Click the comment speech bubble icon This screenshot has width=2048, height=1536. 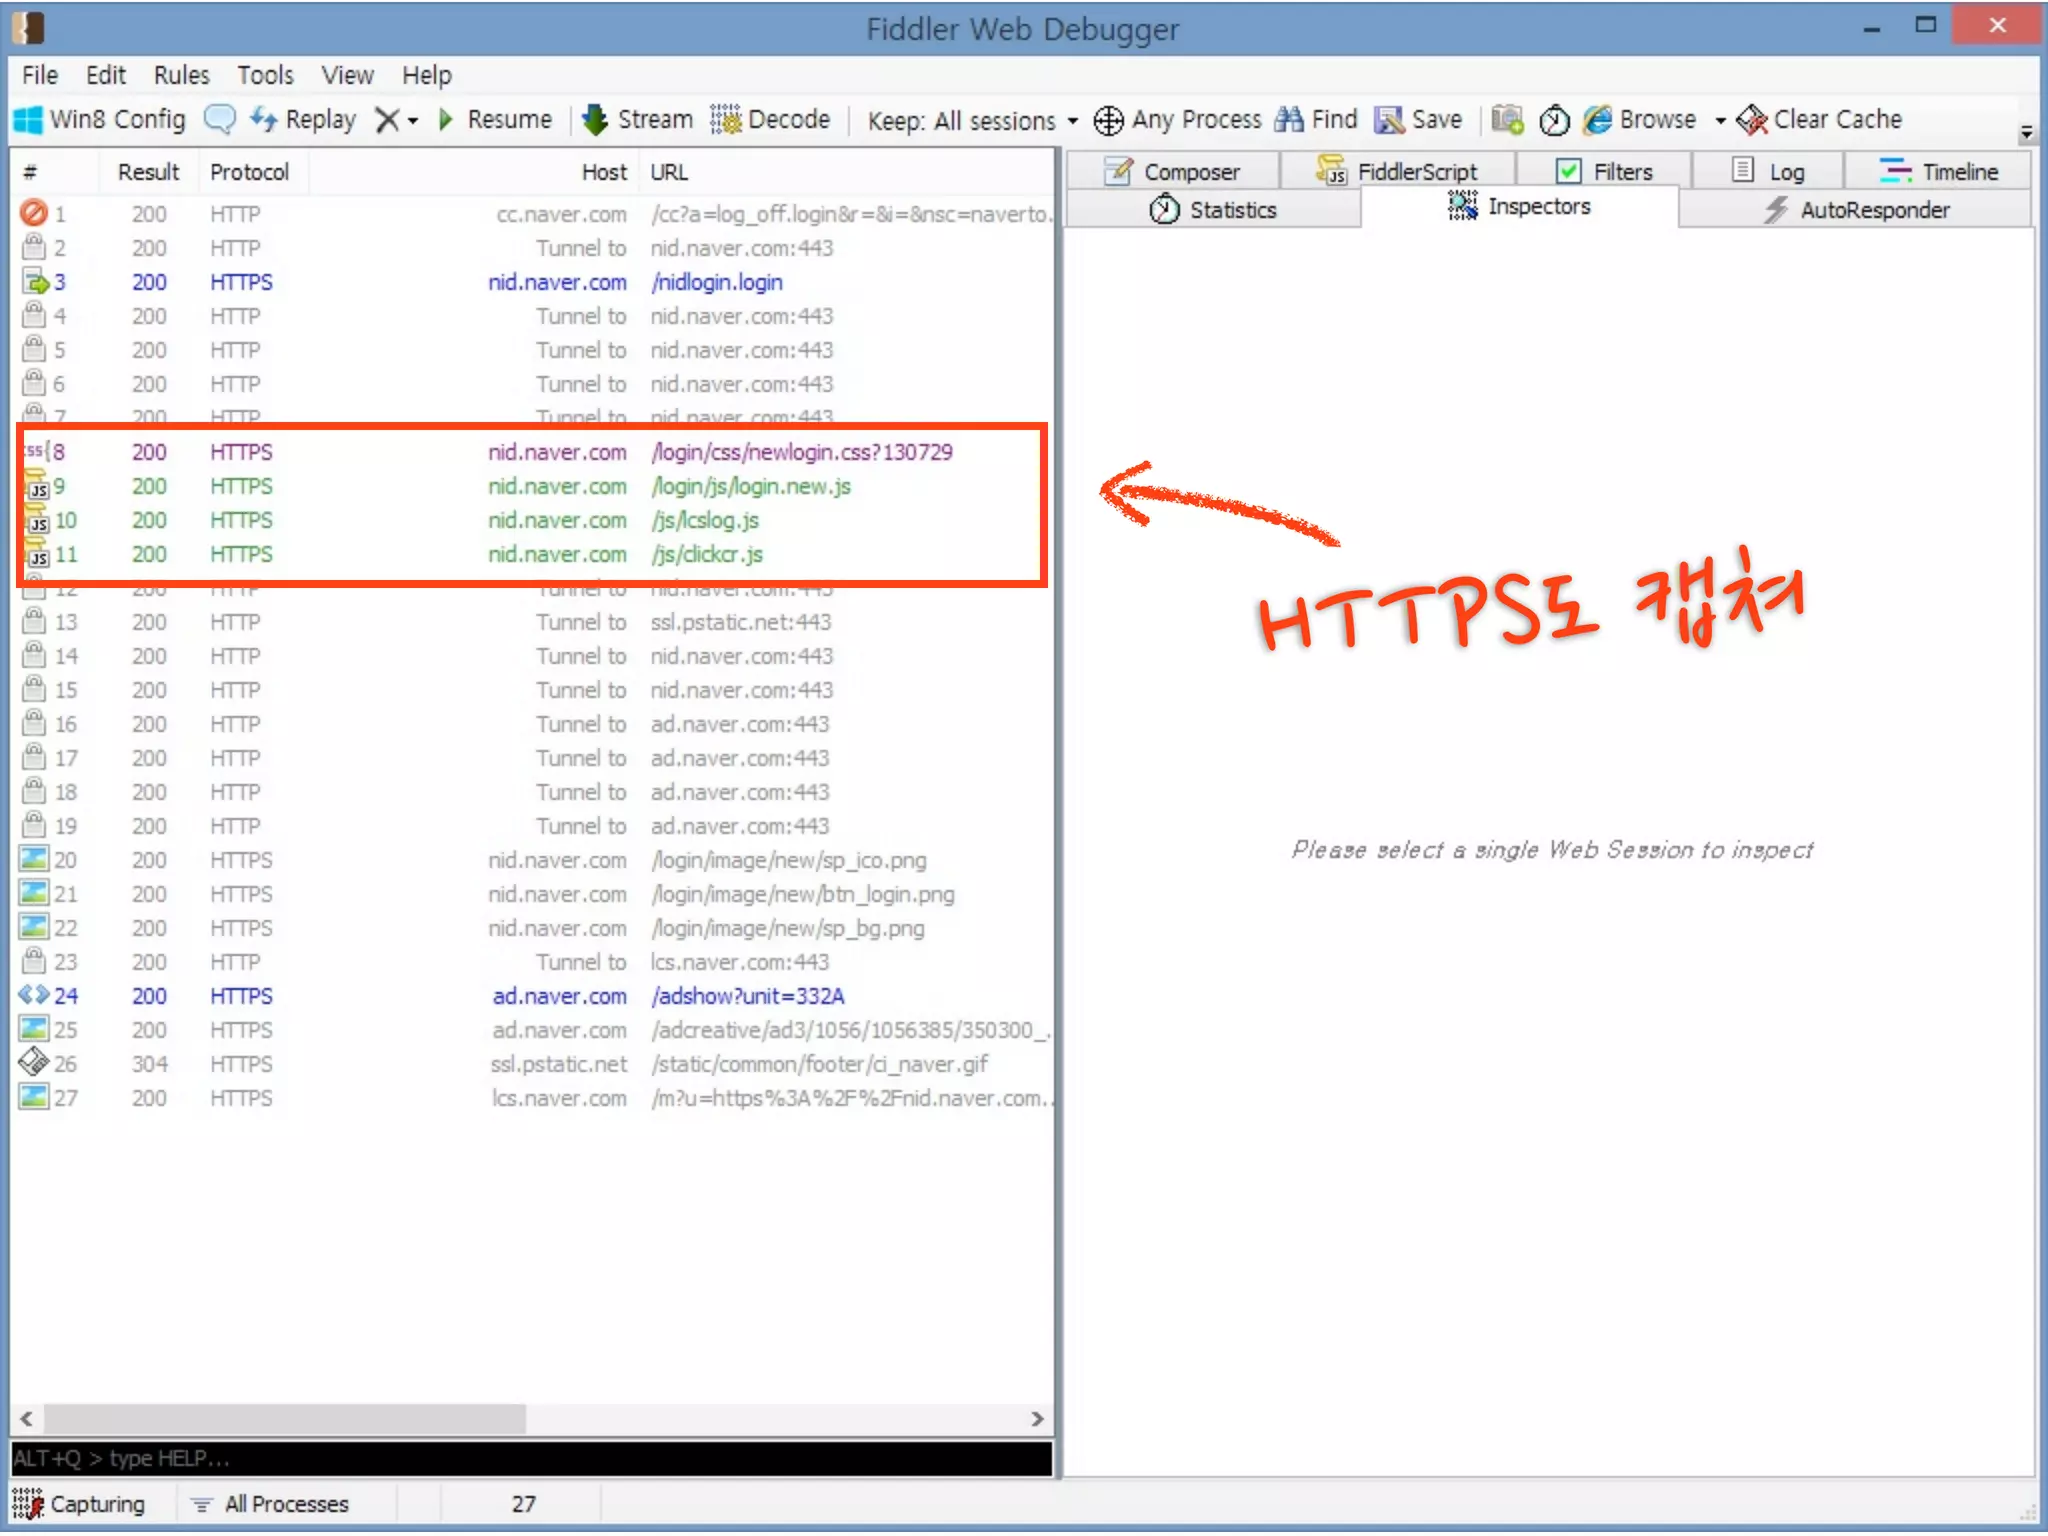point(219,119)
